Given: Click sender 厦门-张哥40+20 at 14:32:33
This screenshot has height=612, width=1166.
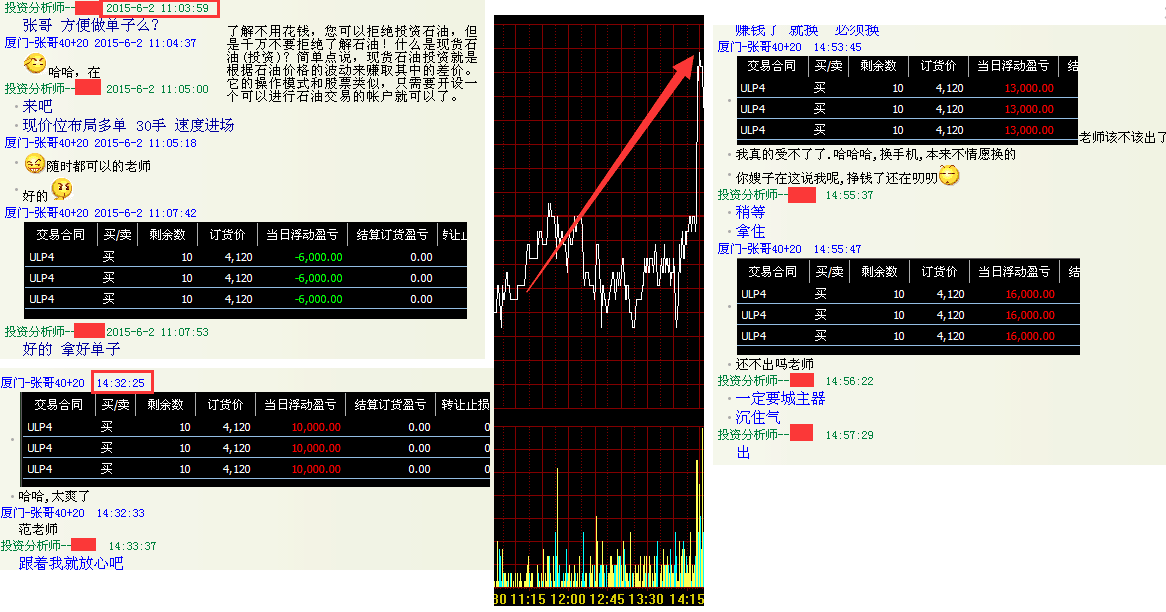Looking at the screenshot, I should [x=42, y=513].
